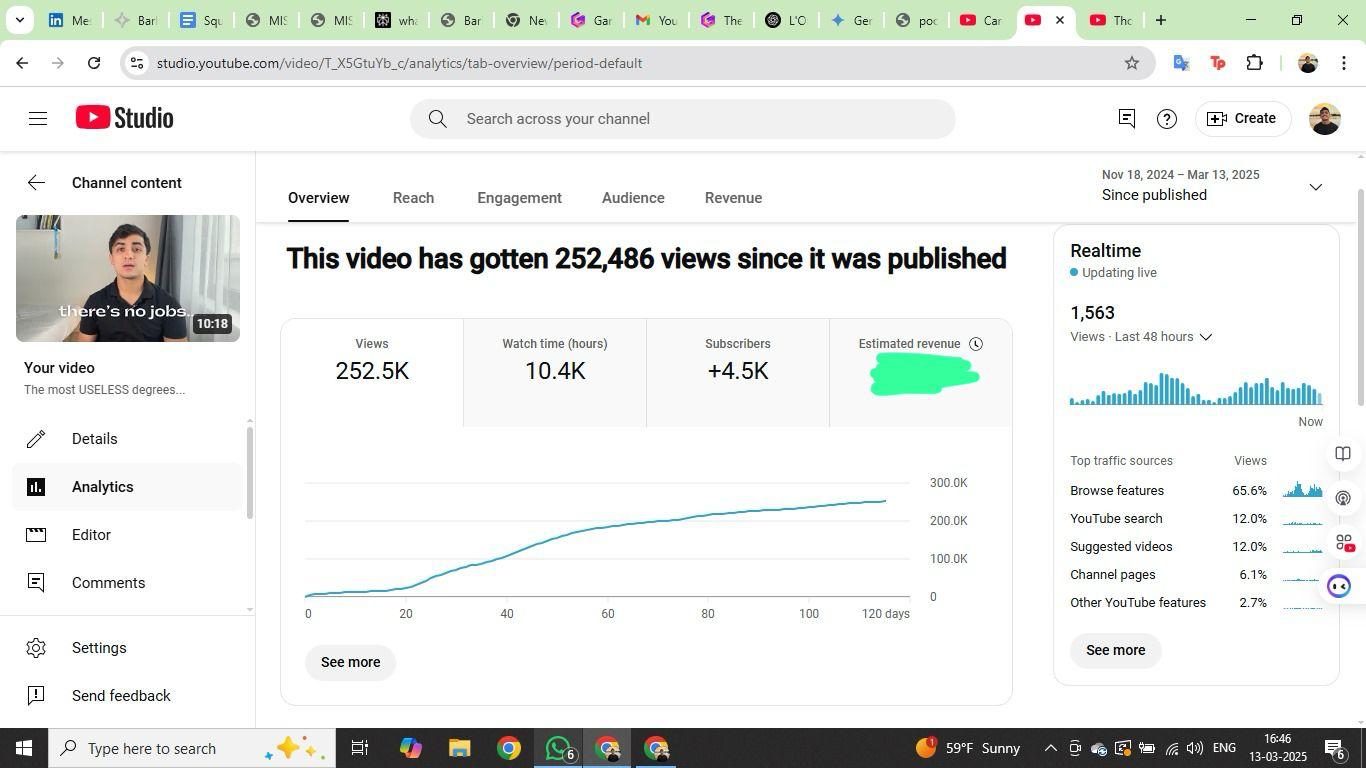This screenshot has height=768, width=1366.
Task: Open the browser extensions puzzle icon
Action: pyautogui.click(x=1254, y=63)
